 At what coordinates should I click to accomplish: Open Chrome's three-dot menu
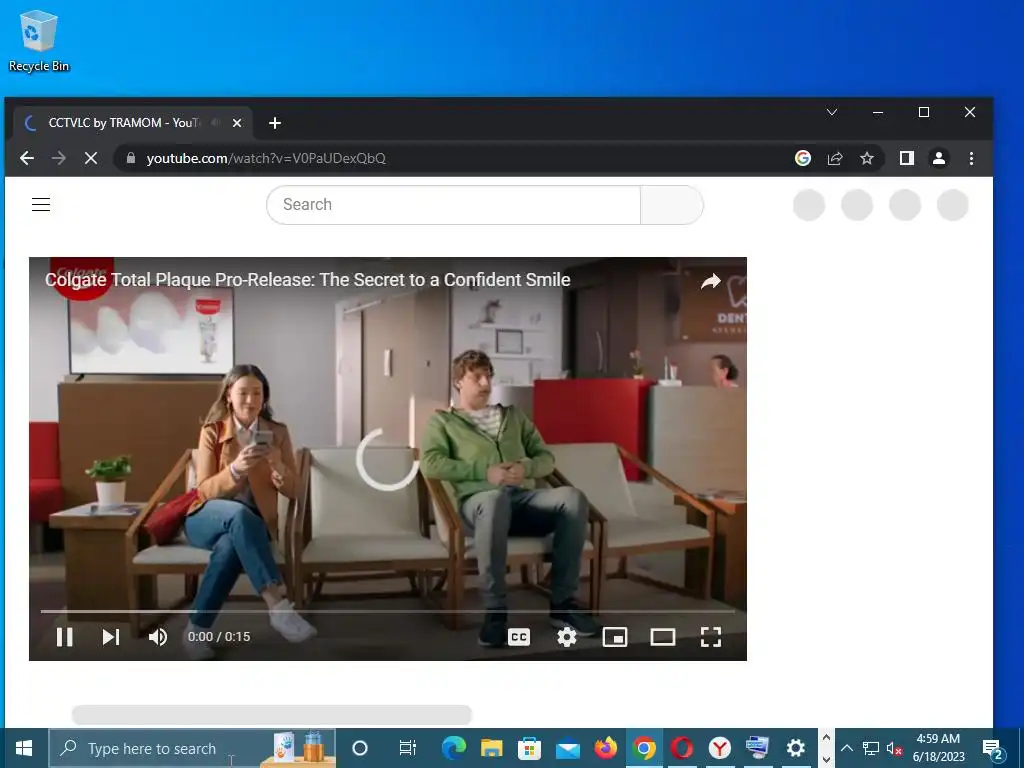pos(971,158)
